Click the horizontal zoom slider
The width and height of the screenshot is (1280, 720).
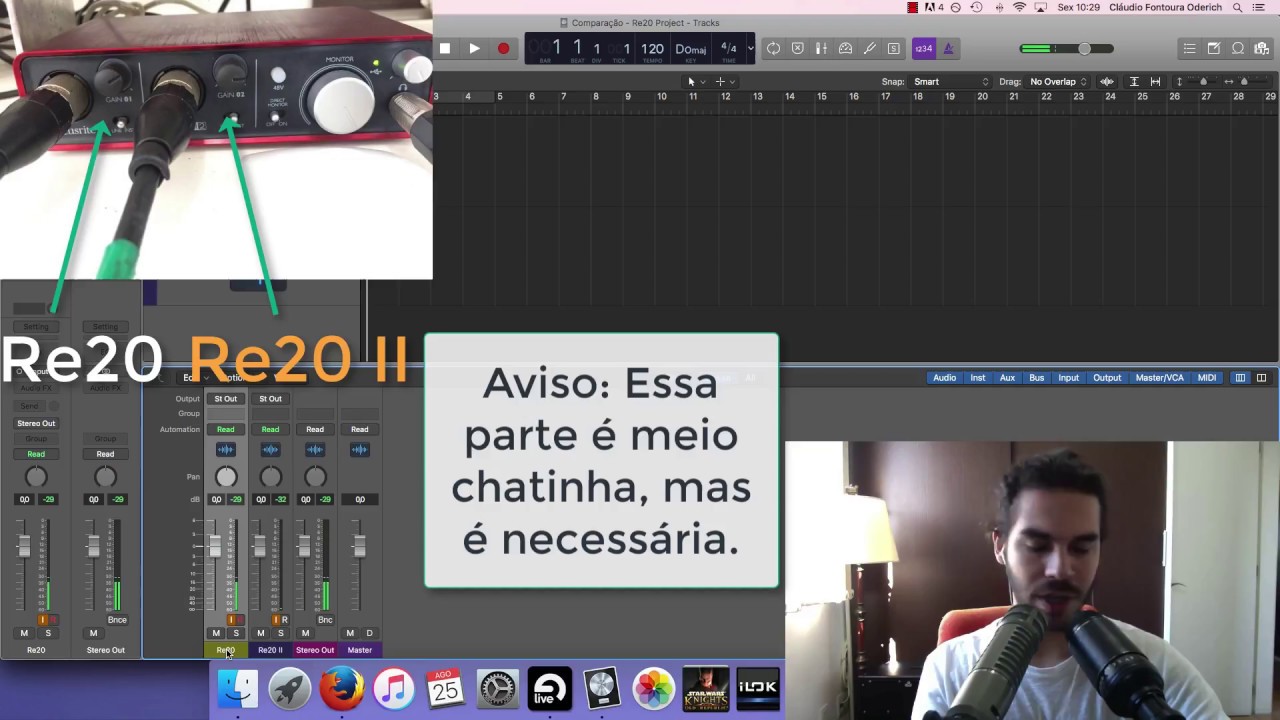point(1246,81)
